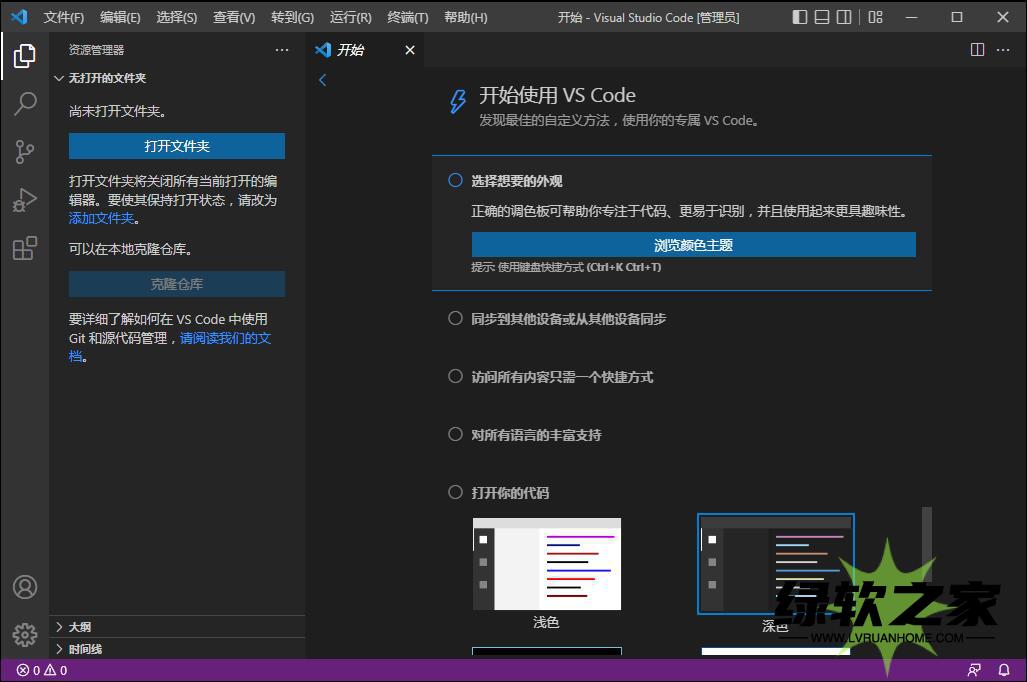Screen dimensions: 1027x682
Task: Open the 终端(T) menu
Action: (407, 17)
